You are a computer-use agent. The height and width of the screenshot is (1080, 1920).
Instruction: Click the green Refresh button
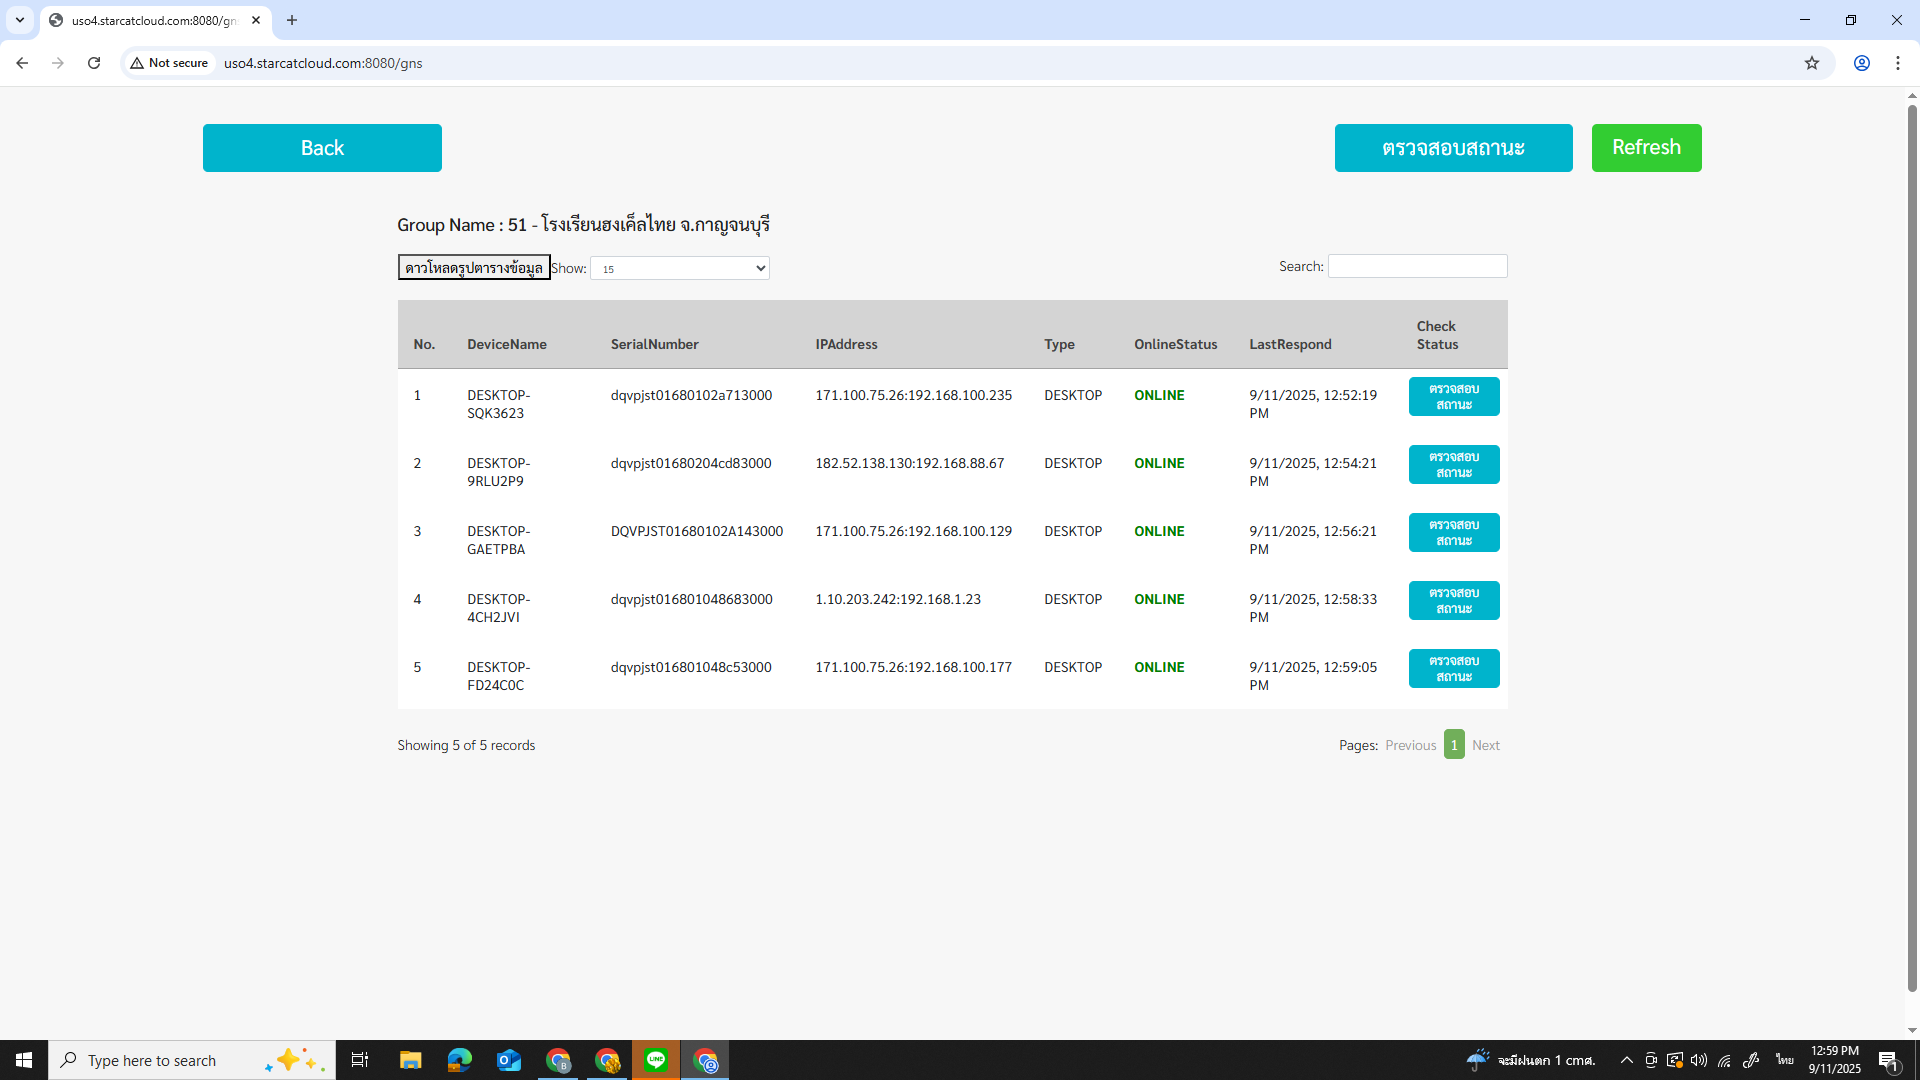(x=1646, y=148)
